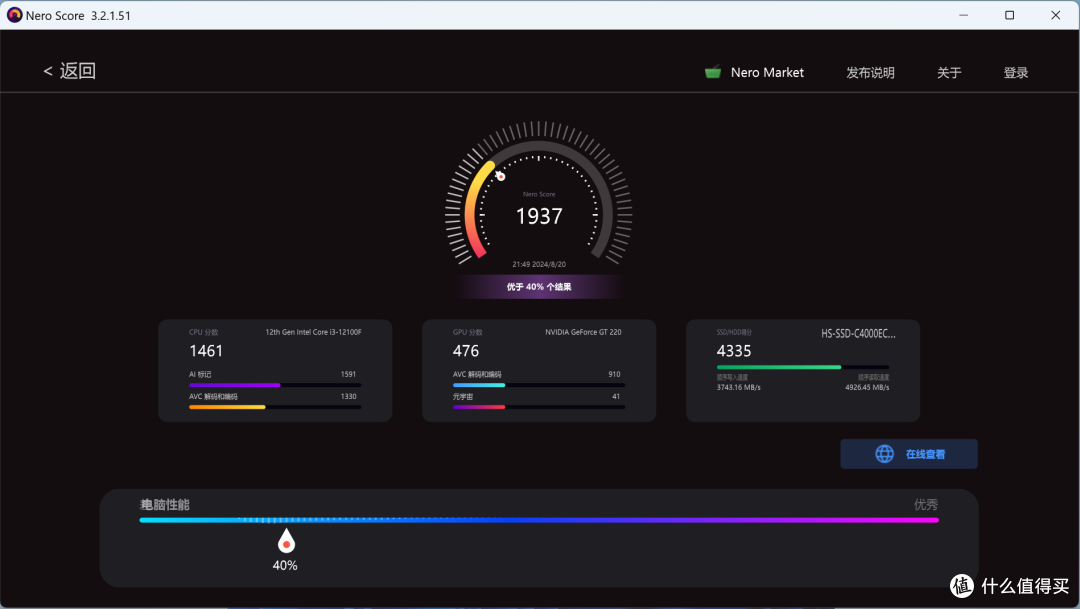Click the gauge needle marker dot

[501, 177]
